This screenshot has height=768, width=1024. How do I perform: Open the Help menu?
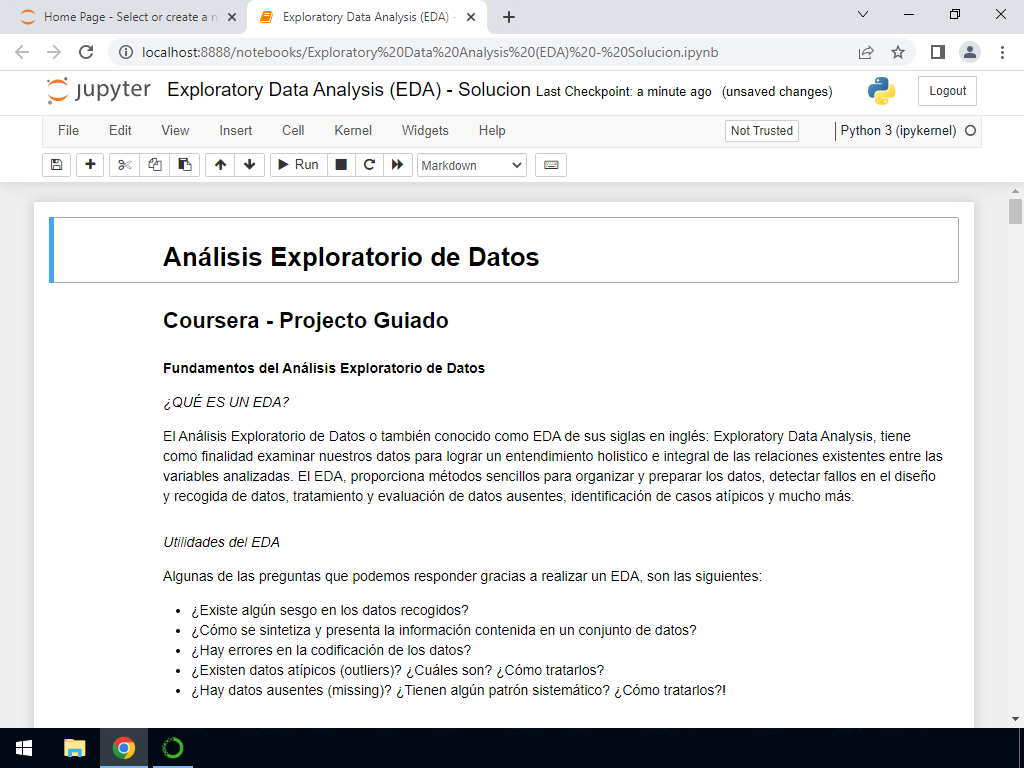[492, 131]
